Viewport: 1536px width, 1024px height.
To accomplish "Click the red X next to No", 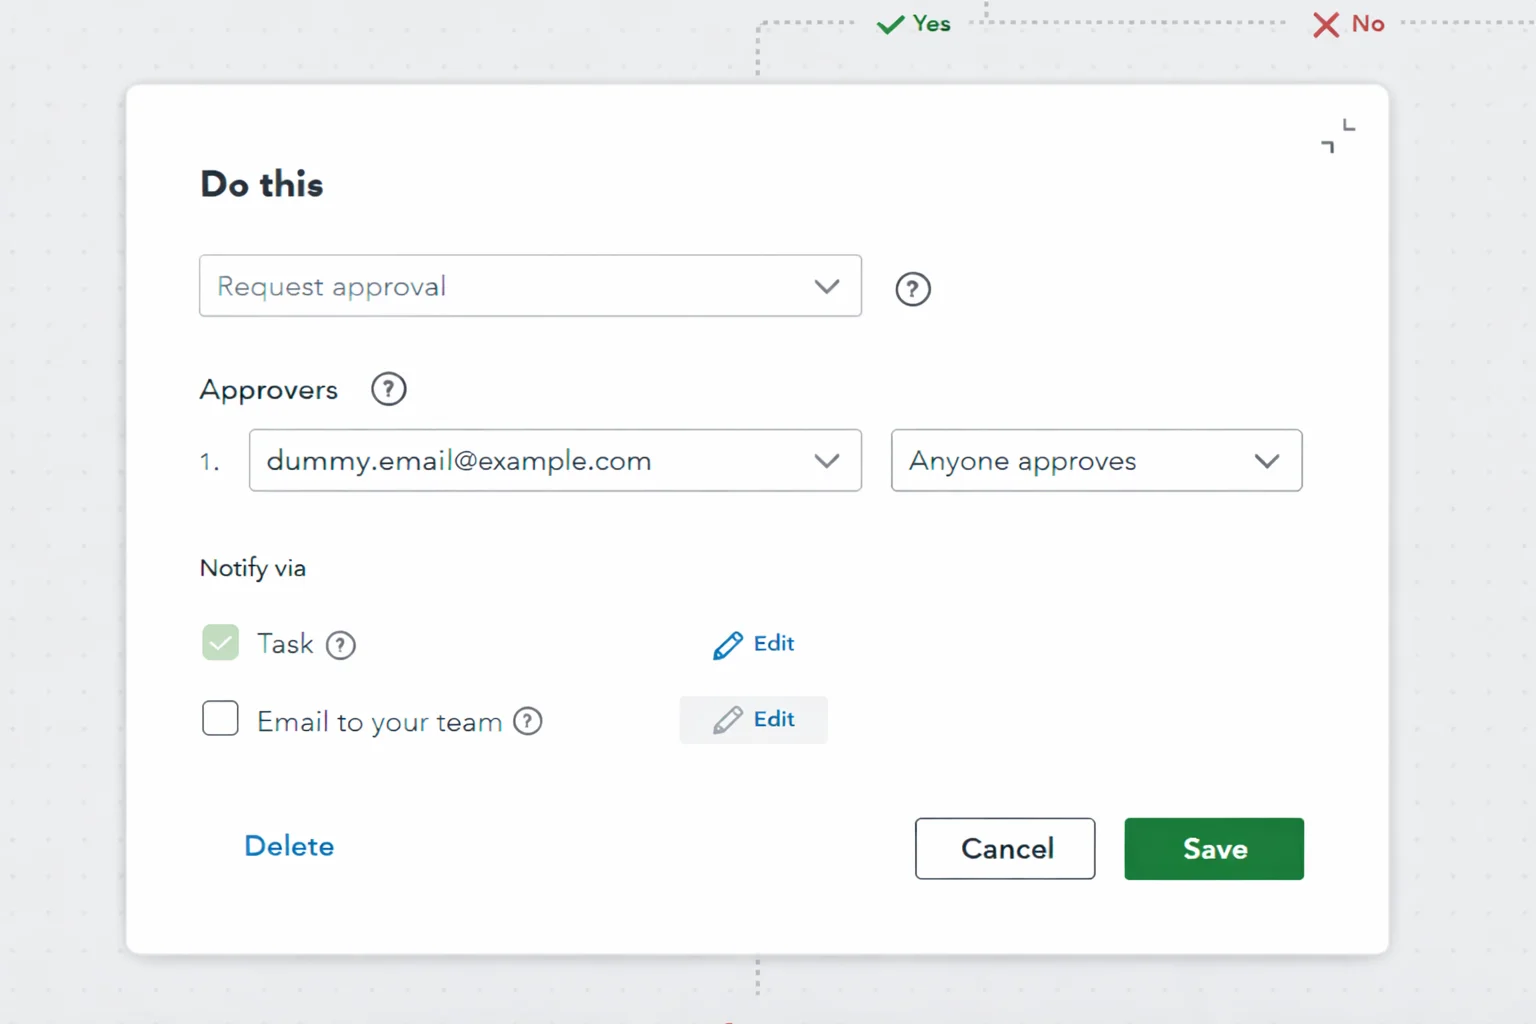I will (x=1325, y=24).
